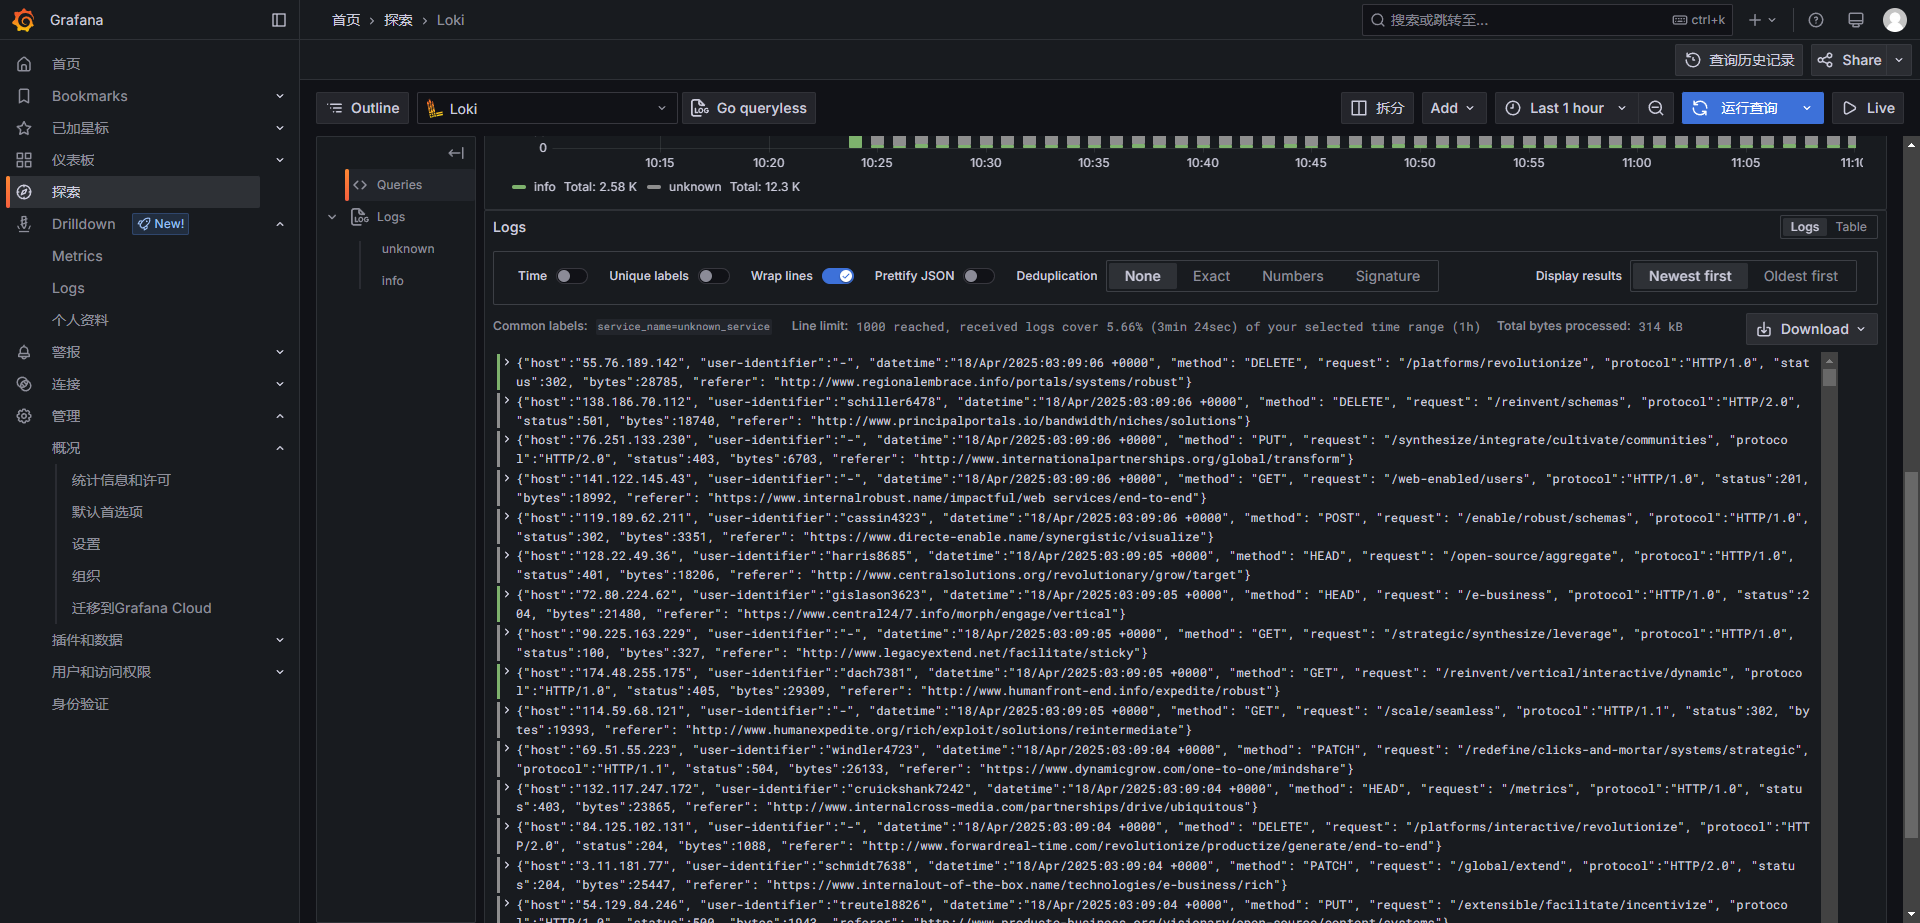Click the dashboards grid icon
Image resolution: width=1920 pixels, height=923 pixels.
[24, 160]
